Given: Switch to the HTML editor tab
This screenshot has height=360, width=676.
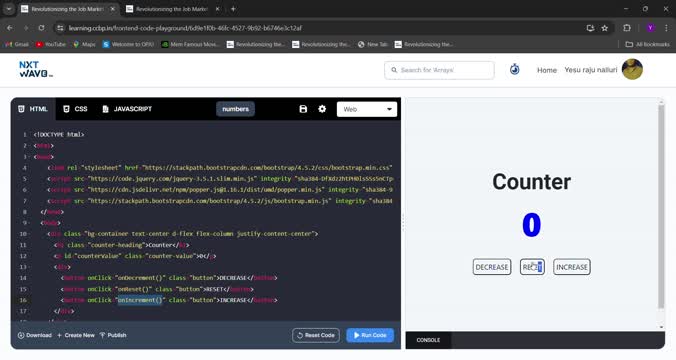Looking at the screenshot, I should coord(33,109).
